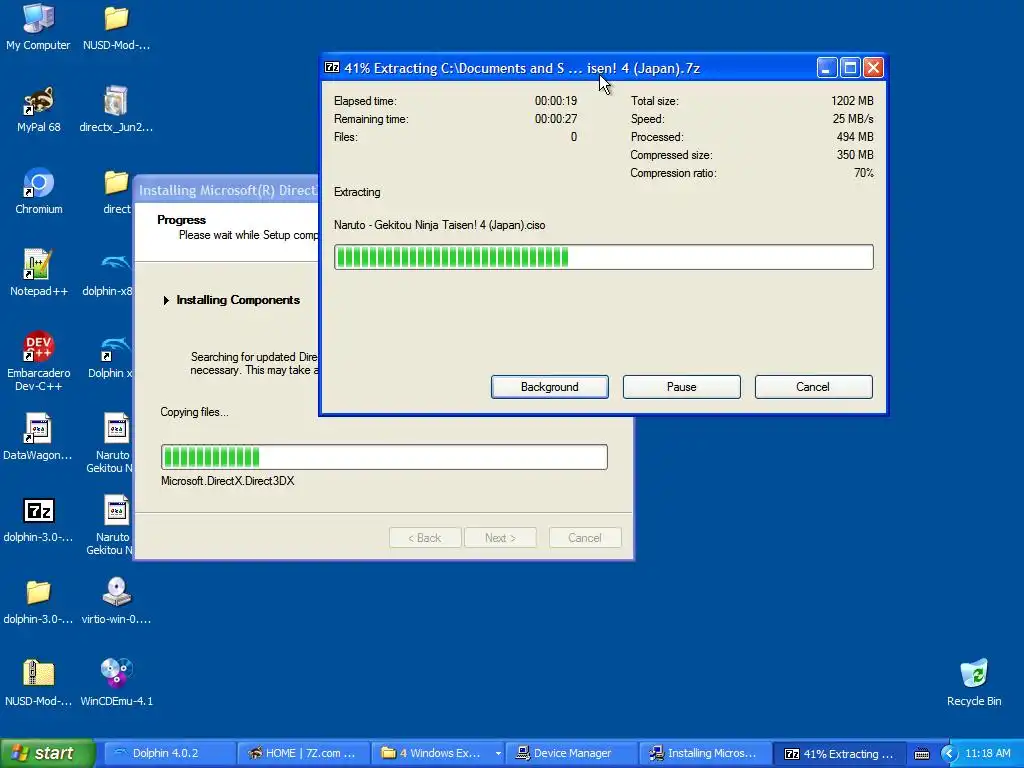Open the grouped Windows Explorer dropdown arrow
This screenshot has width=1024, height=768.
pos(498,754)
